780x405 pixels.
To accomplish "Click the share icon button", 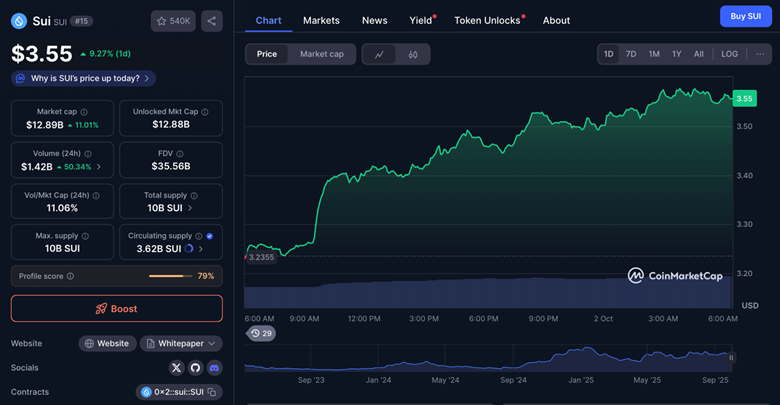I will pos(211,21).
